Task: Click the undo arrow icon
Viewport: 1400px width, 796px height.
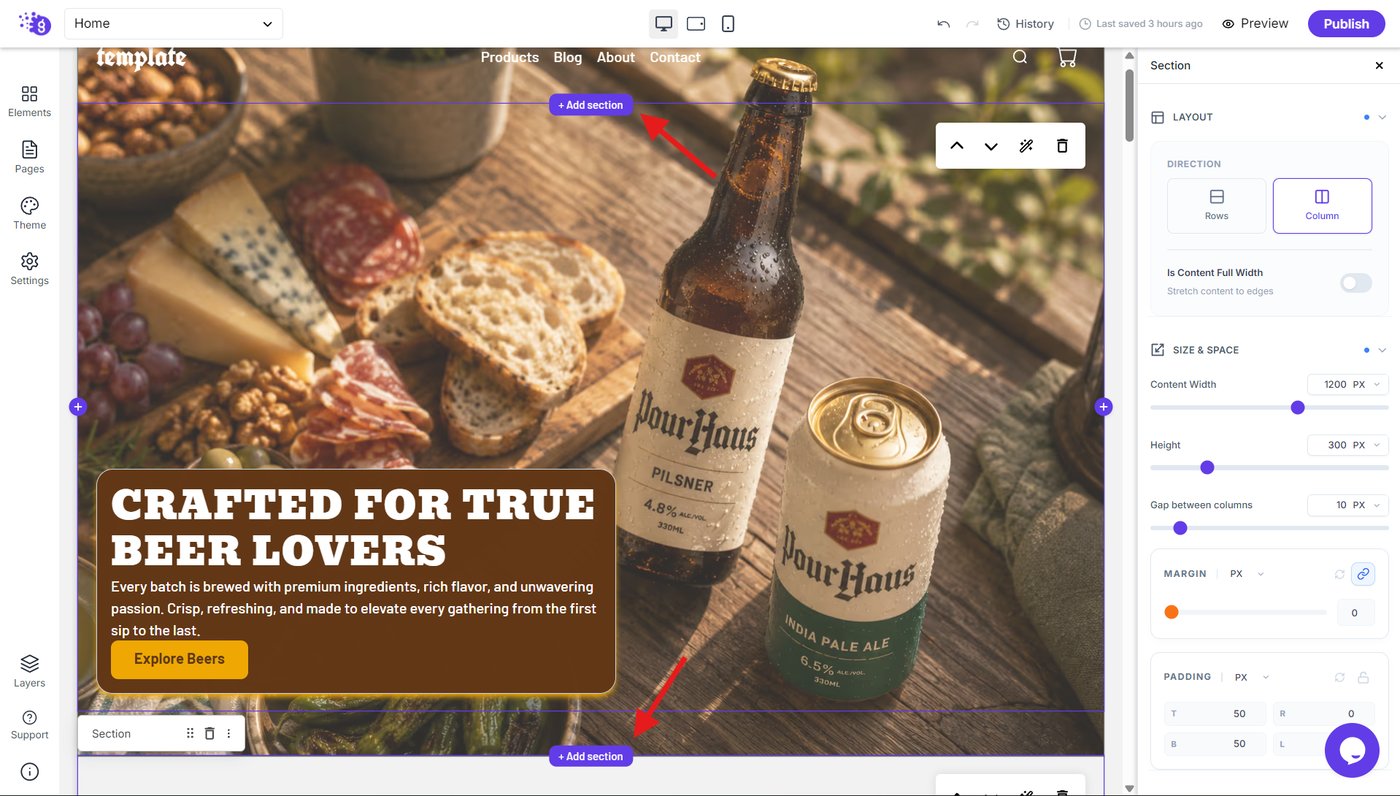Action: coord(943,24)
